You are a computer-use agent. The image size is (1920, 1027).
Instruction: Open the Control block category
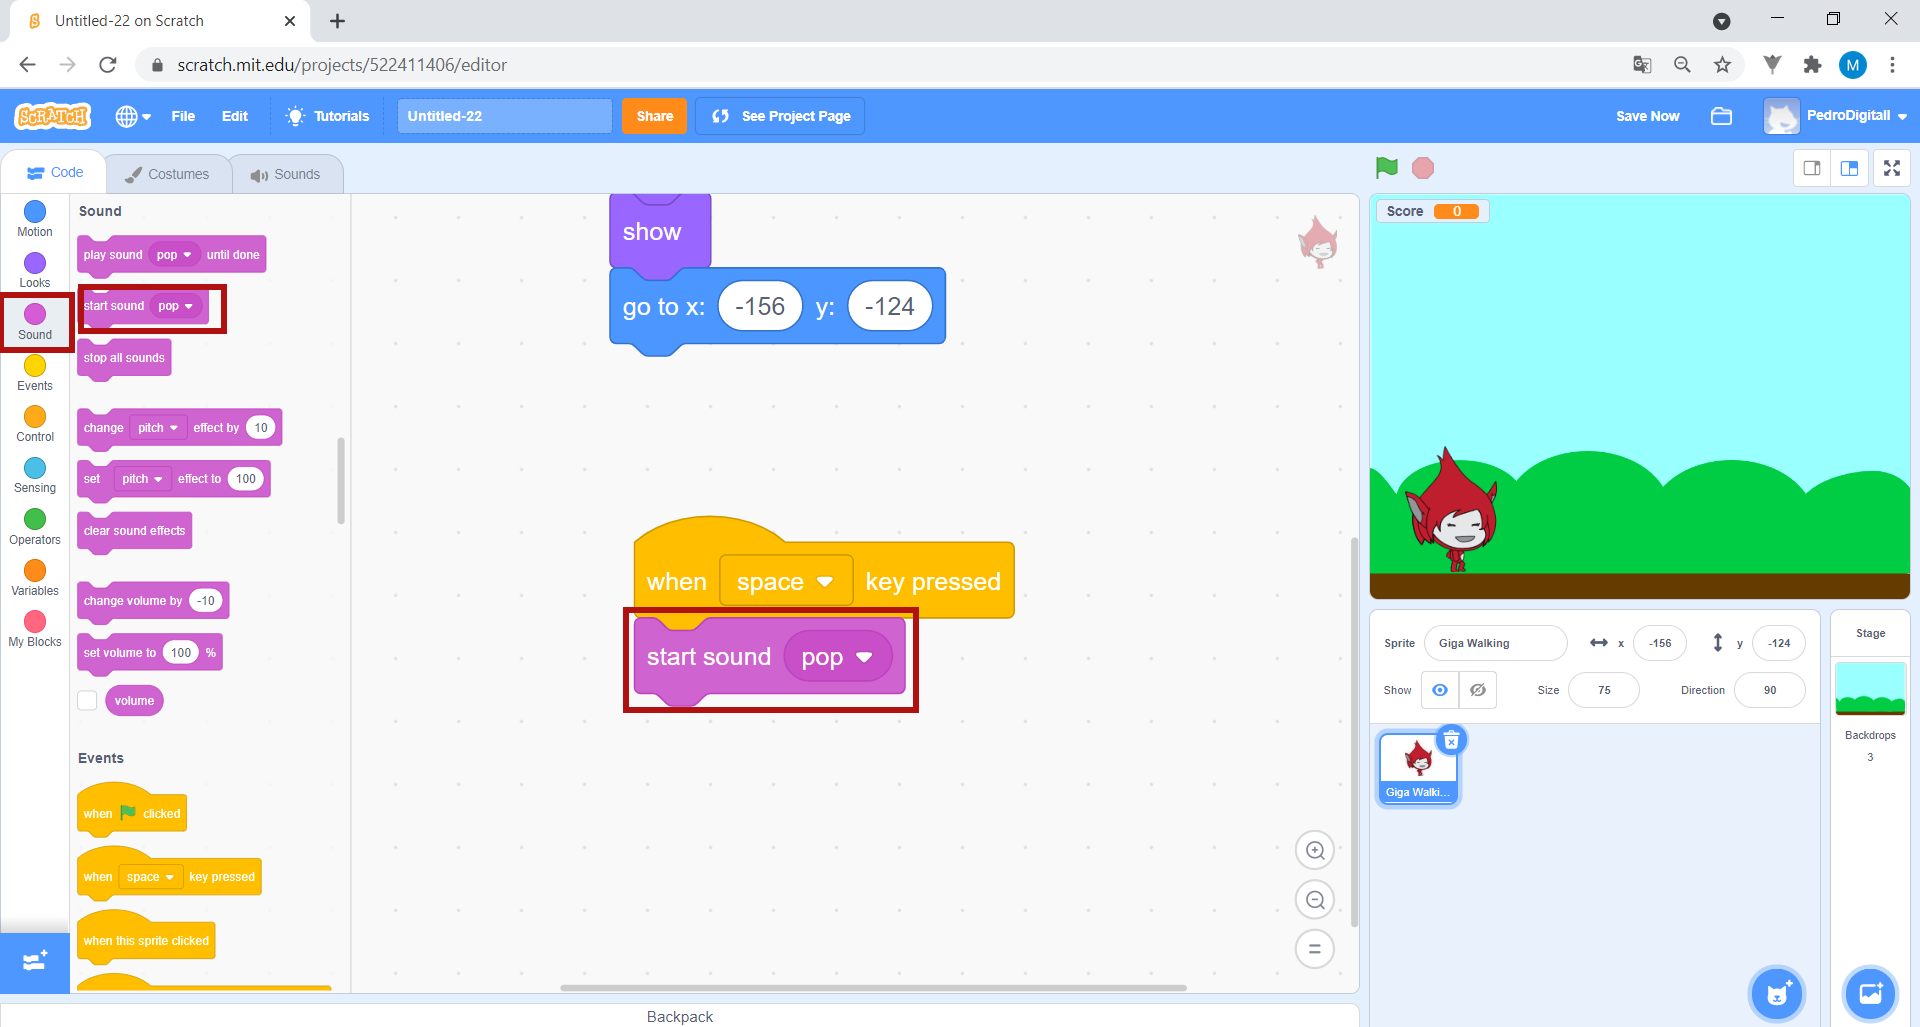(x=35, y=424)
